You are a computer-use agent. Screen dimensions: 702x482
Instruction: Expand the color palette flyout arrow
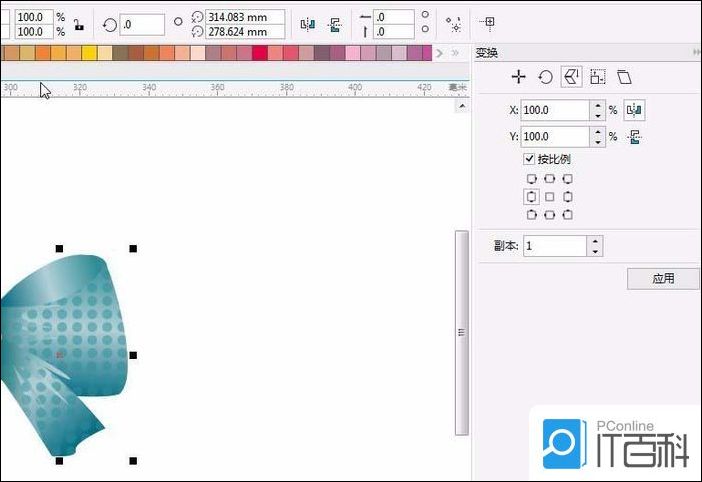tap(441, 53)
